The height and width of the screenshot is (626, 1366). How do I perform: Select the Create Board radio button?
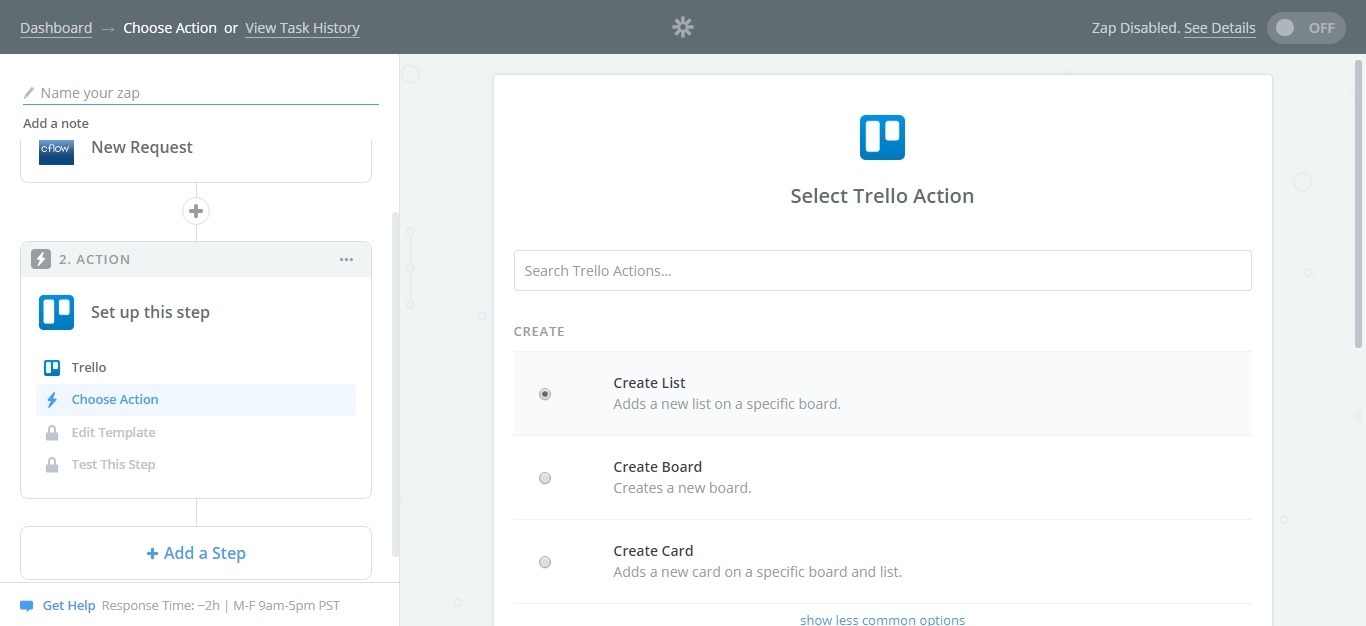click(545, 478)
